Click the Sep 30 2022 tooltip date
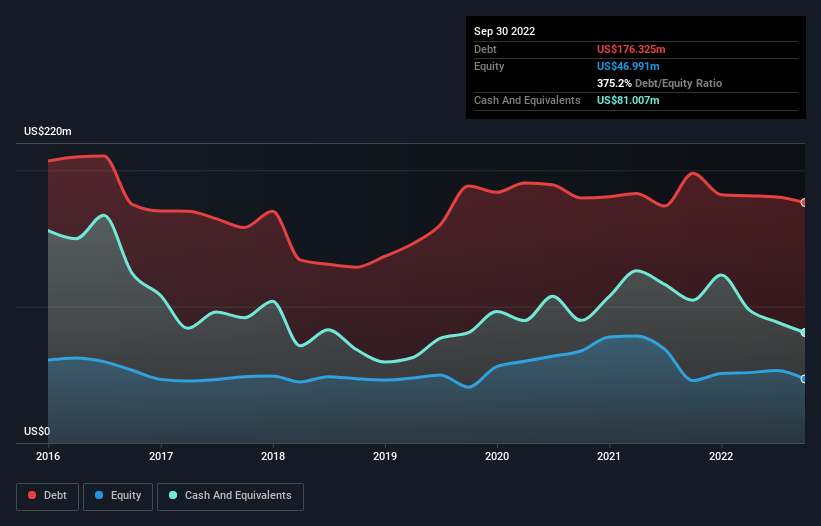This screenshot has height=526, width=821. point(505,31)
